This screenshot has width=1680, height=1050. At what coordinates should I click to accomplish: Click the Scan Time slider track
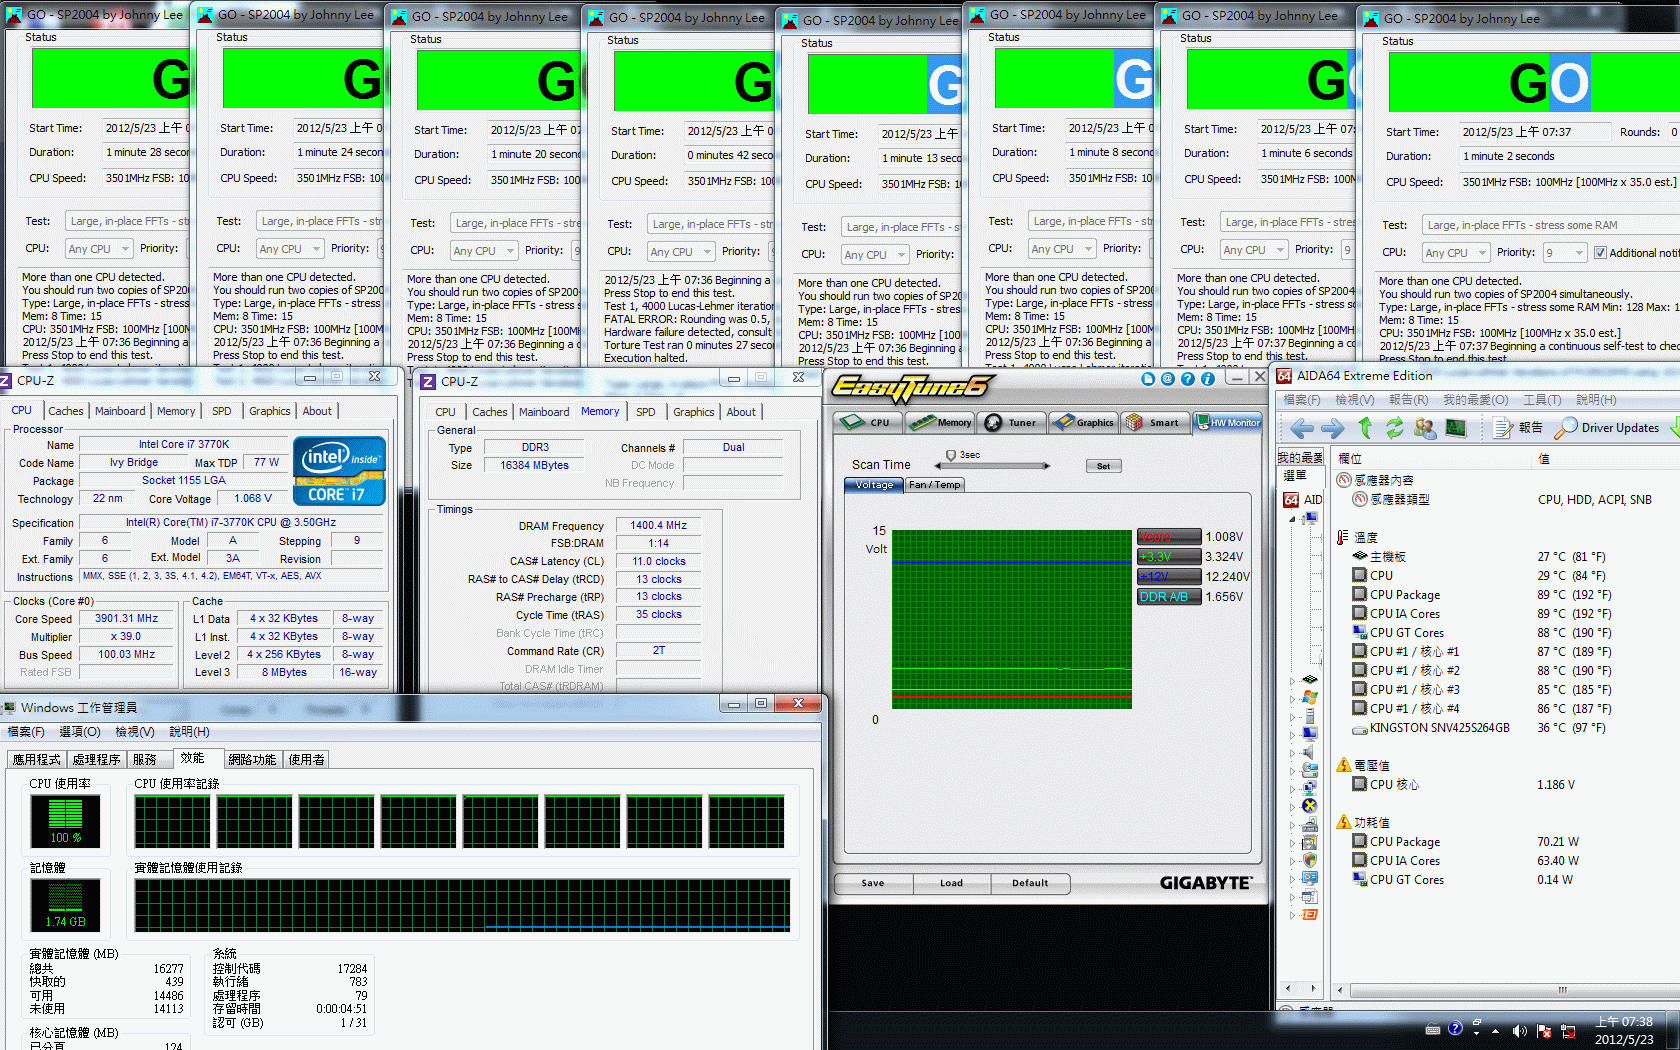tap(994, 466)
